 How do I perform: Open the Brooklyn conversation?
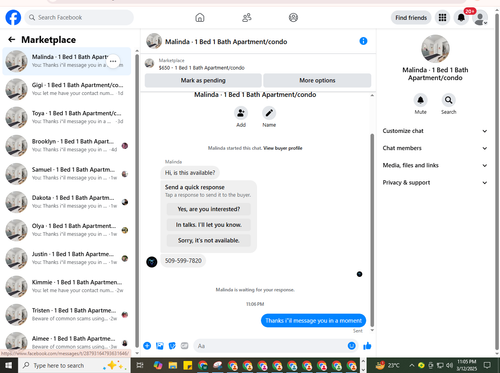pos(67,146)
